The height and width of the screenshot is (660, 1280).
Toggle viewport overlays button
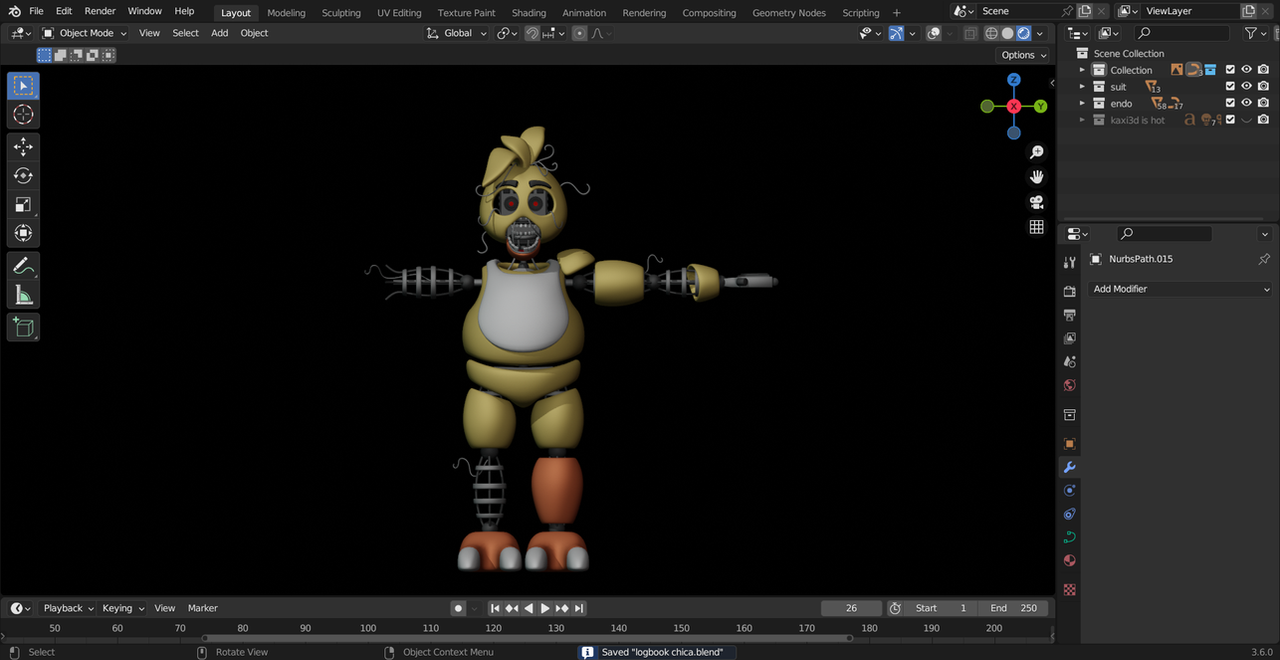coord(933,33)
